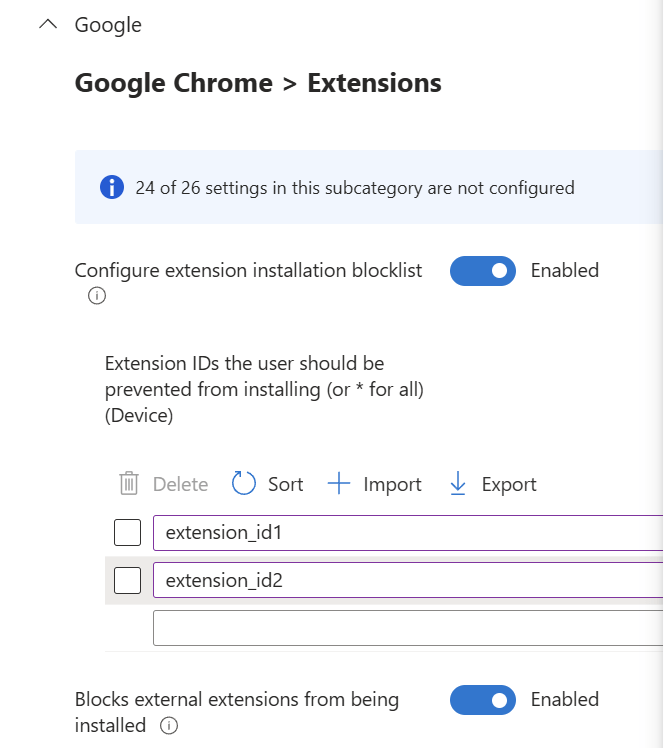Viewport: 664px width, 748px height.
Task: Disable the extension installation blocklist toggle
Action: click(483, 270)
